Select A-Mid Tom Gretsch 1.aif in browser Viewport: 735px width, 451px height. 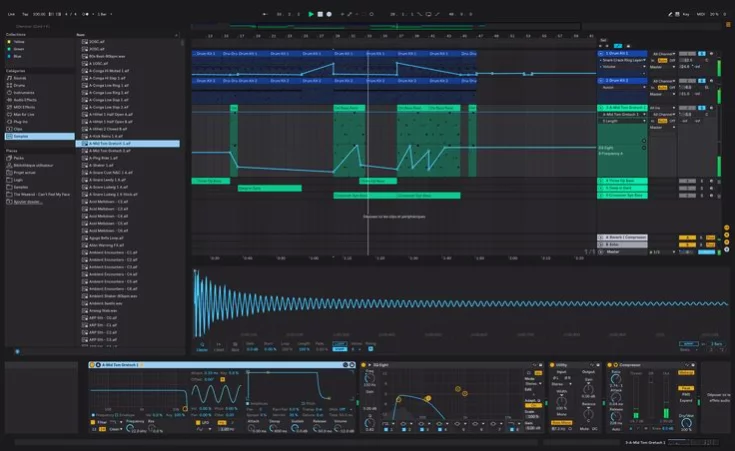click(x=128, y=143)
